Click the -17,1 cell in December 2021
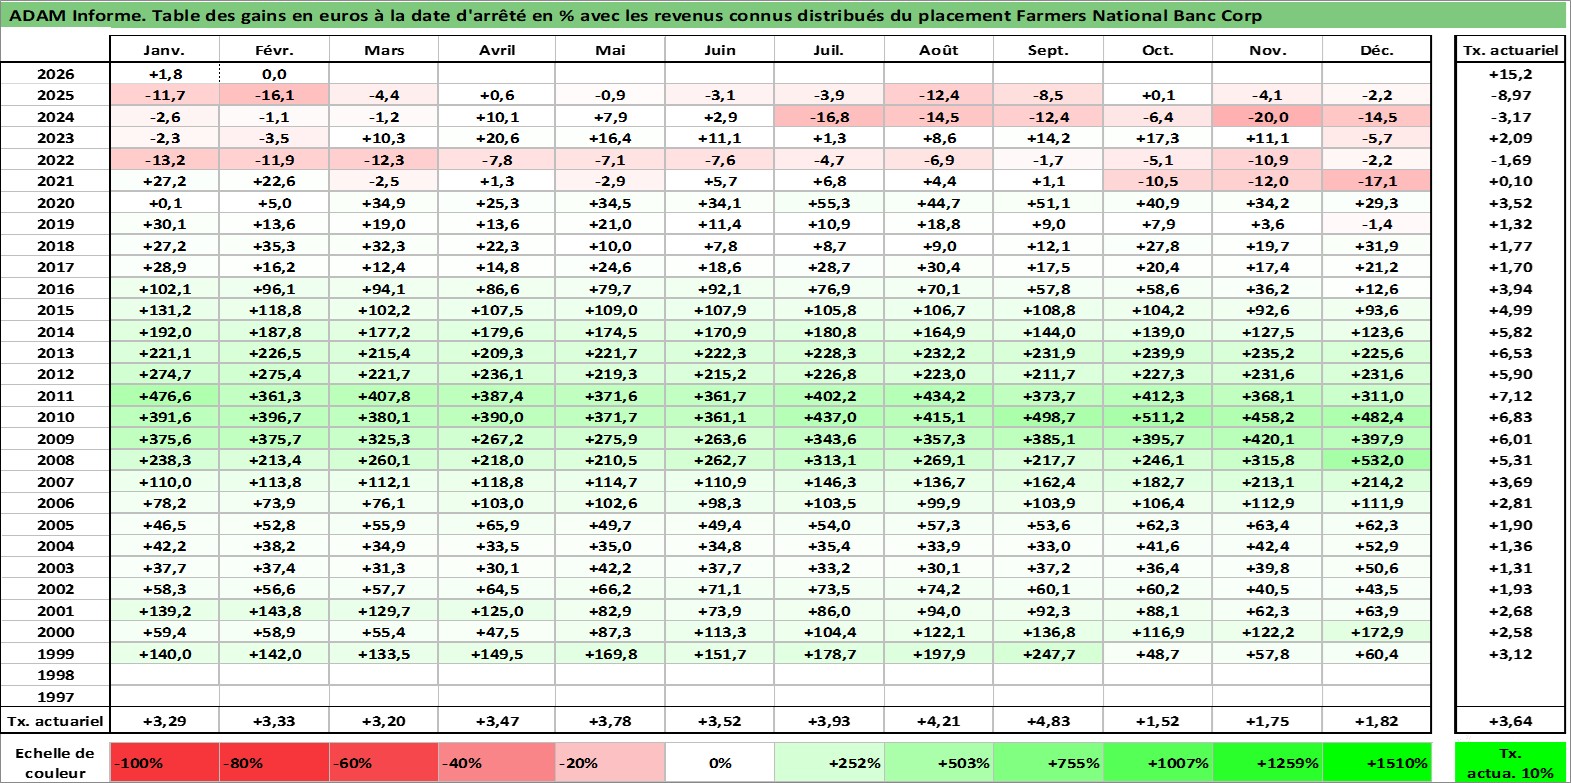The width and height of the screenshot is (1571, 783). pyautogui.click(x=1376, y=181)
